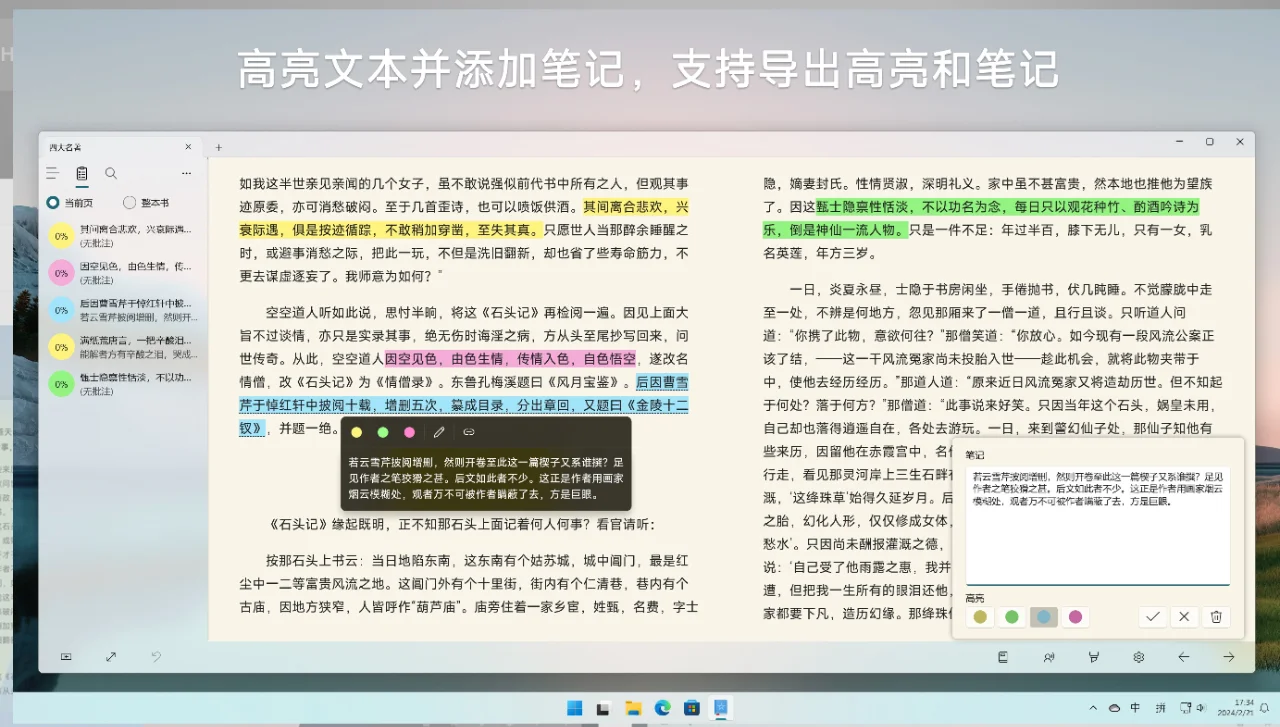This screenshot has height=727, width=1280.
Task: Choose green highlight in note panel
Action: tap(1012, 617)
